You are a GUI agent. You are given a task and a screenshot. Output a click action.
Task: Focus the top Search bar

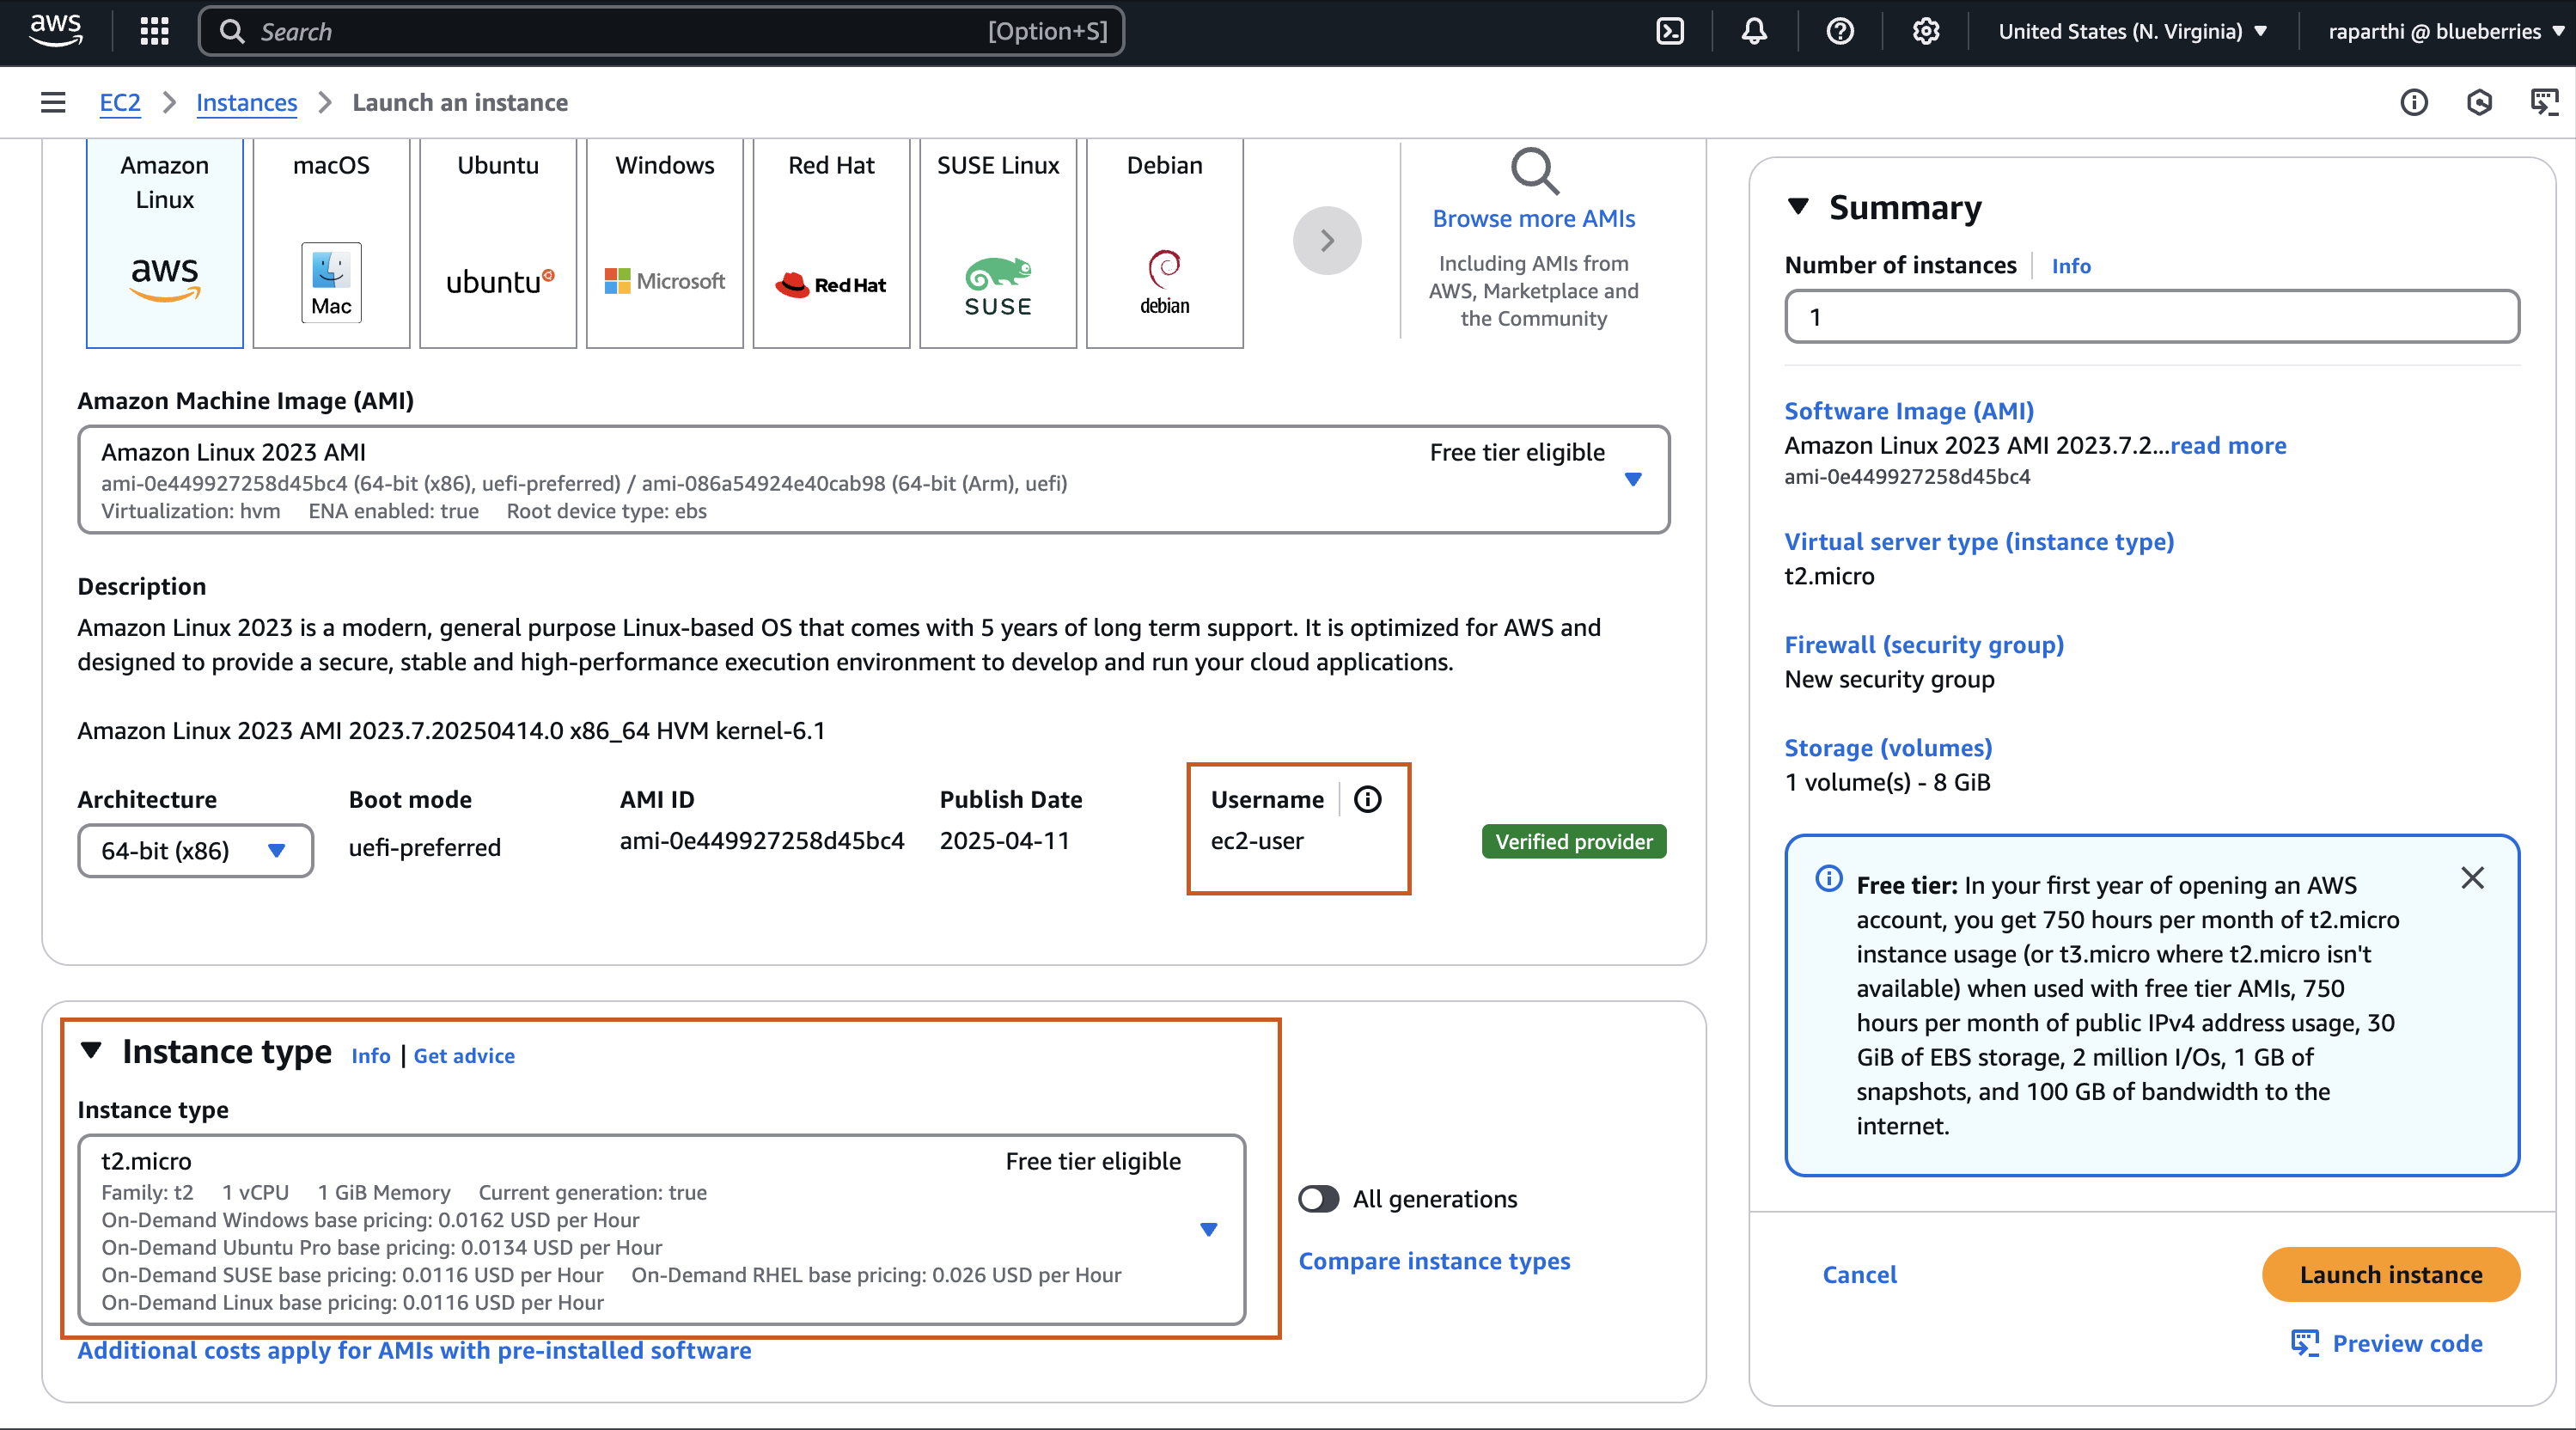661,31
